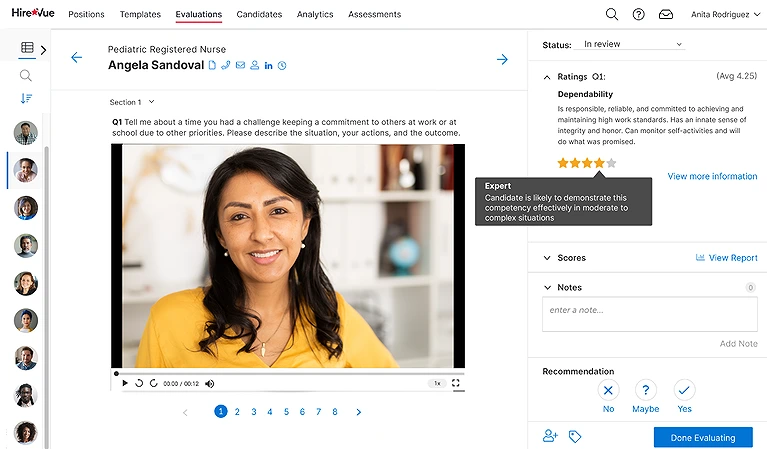Open the Assessments tab
The height and width of the screenshot is (449, 767).
[375, 14]
